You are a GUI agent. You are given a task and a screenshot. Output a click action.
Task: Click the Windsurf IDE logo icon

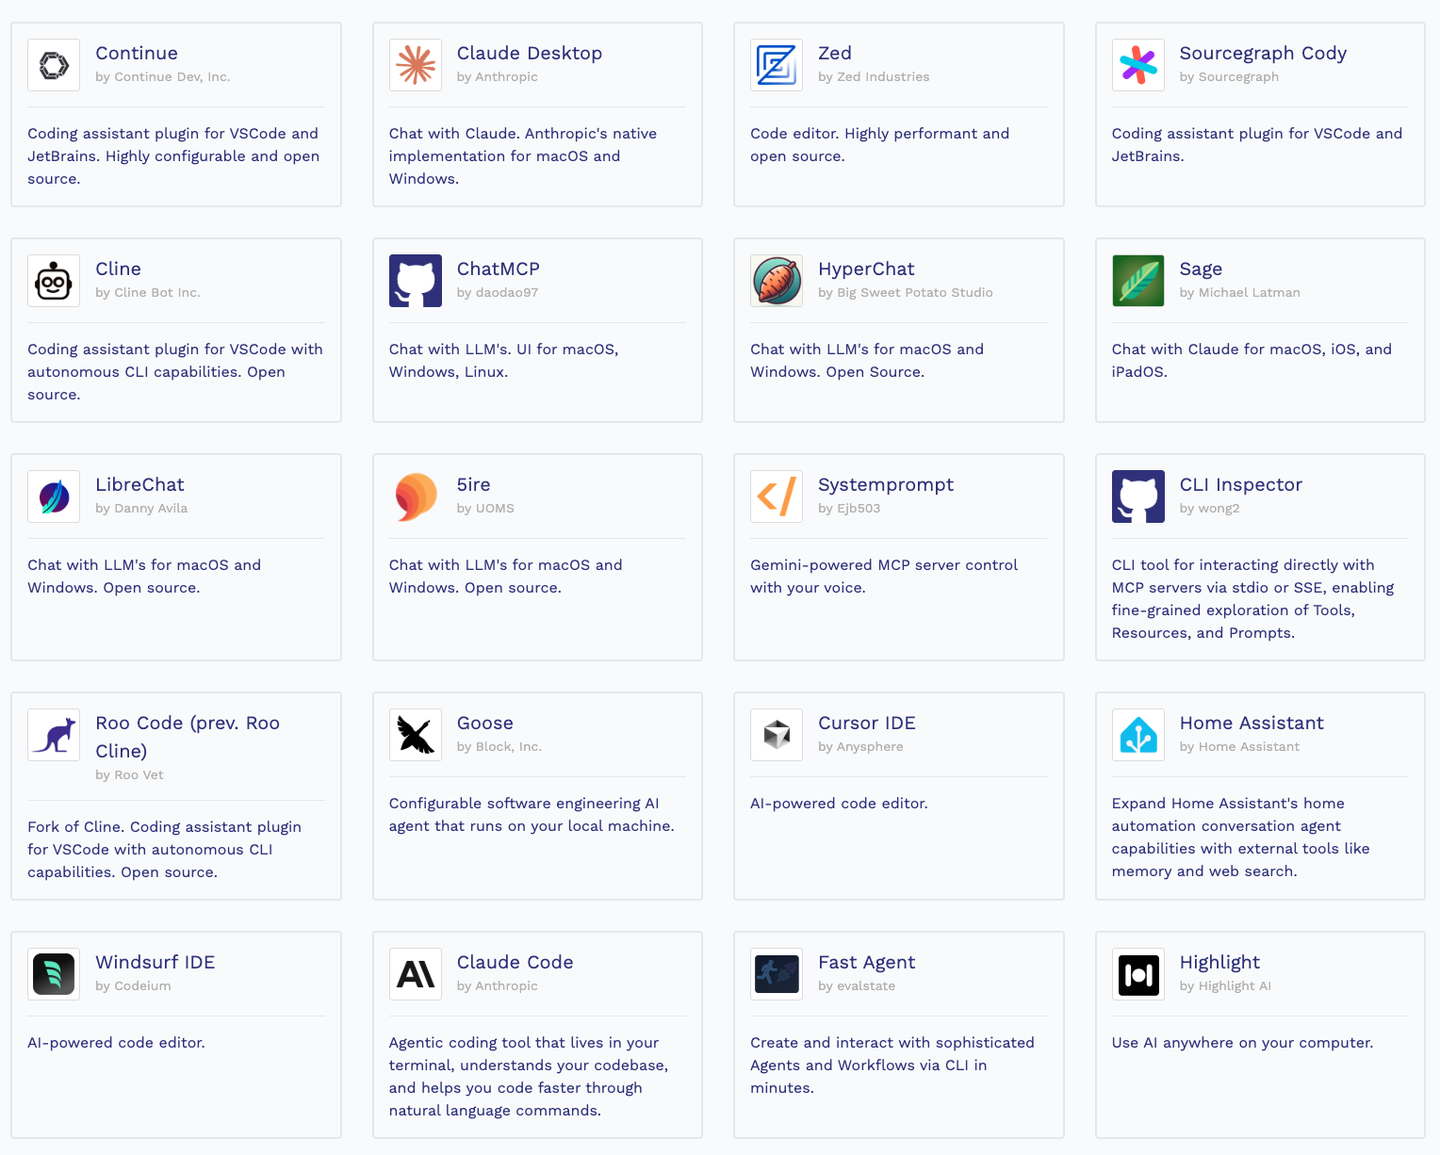[x=54, y=974]
